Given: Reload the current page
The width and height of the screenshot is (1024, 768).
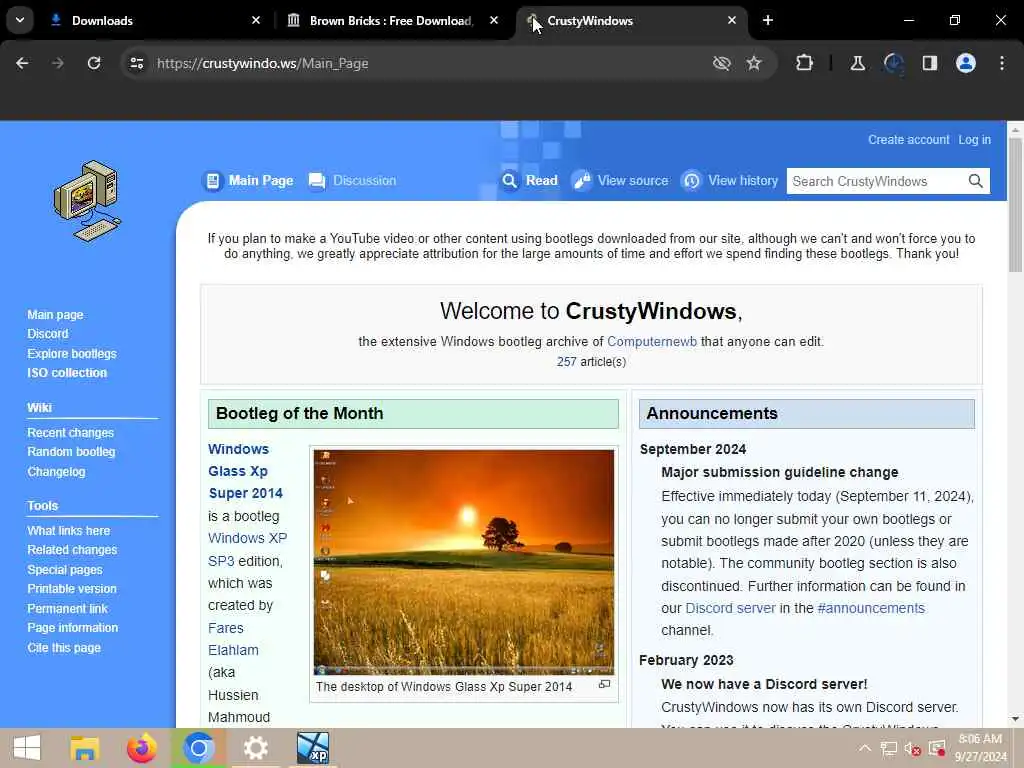Looking at the screenshot, I should 94,63.
